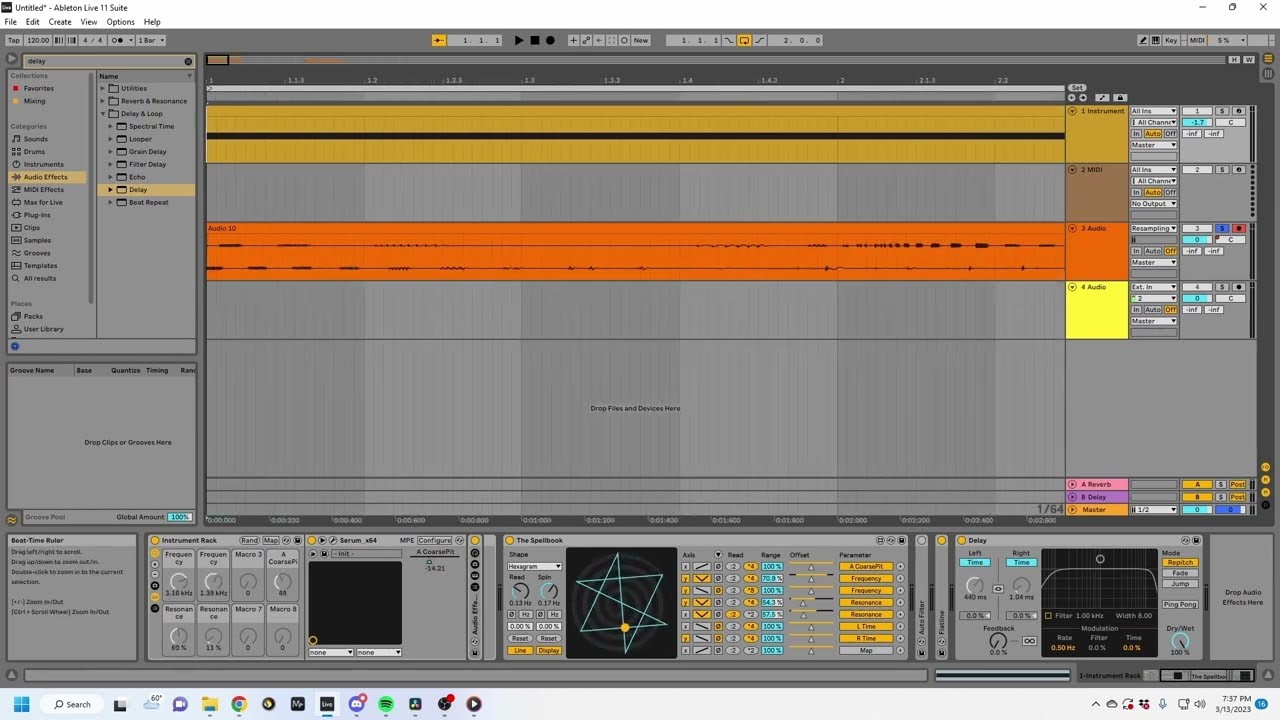
Task: Click the Rand button on the Instrument Rack
Action: coord(249,540)
